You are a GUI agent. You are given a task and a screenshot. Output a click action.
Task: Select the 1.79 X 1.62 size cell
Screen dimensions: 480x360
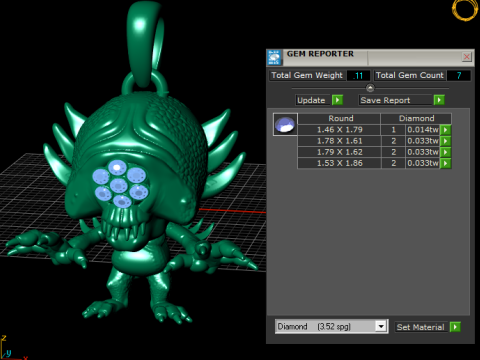pos(339,152)
